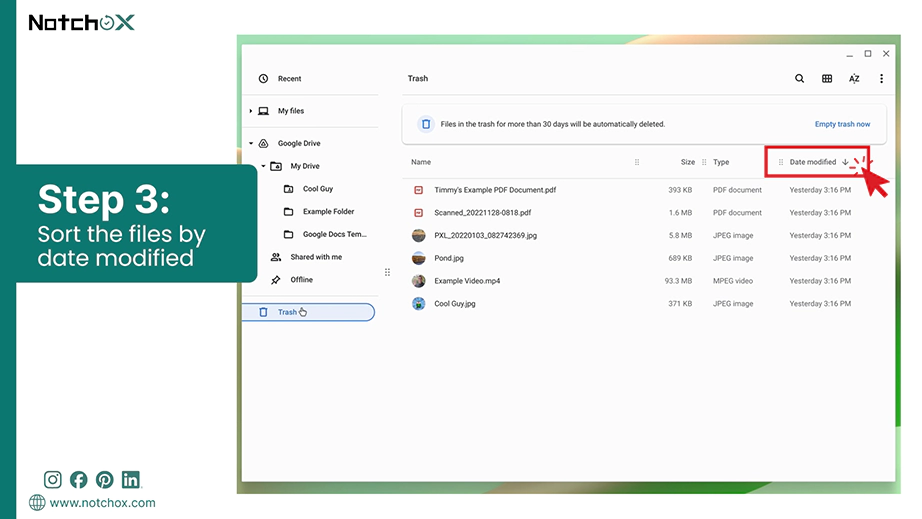Select file Scanned_20221128-0818.pdf
The width and height of the screenshot is (922, 519).
(482, 213)
